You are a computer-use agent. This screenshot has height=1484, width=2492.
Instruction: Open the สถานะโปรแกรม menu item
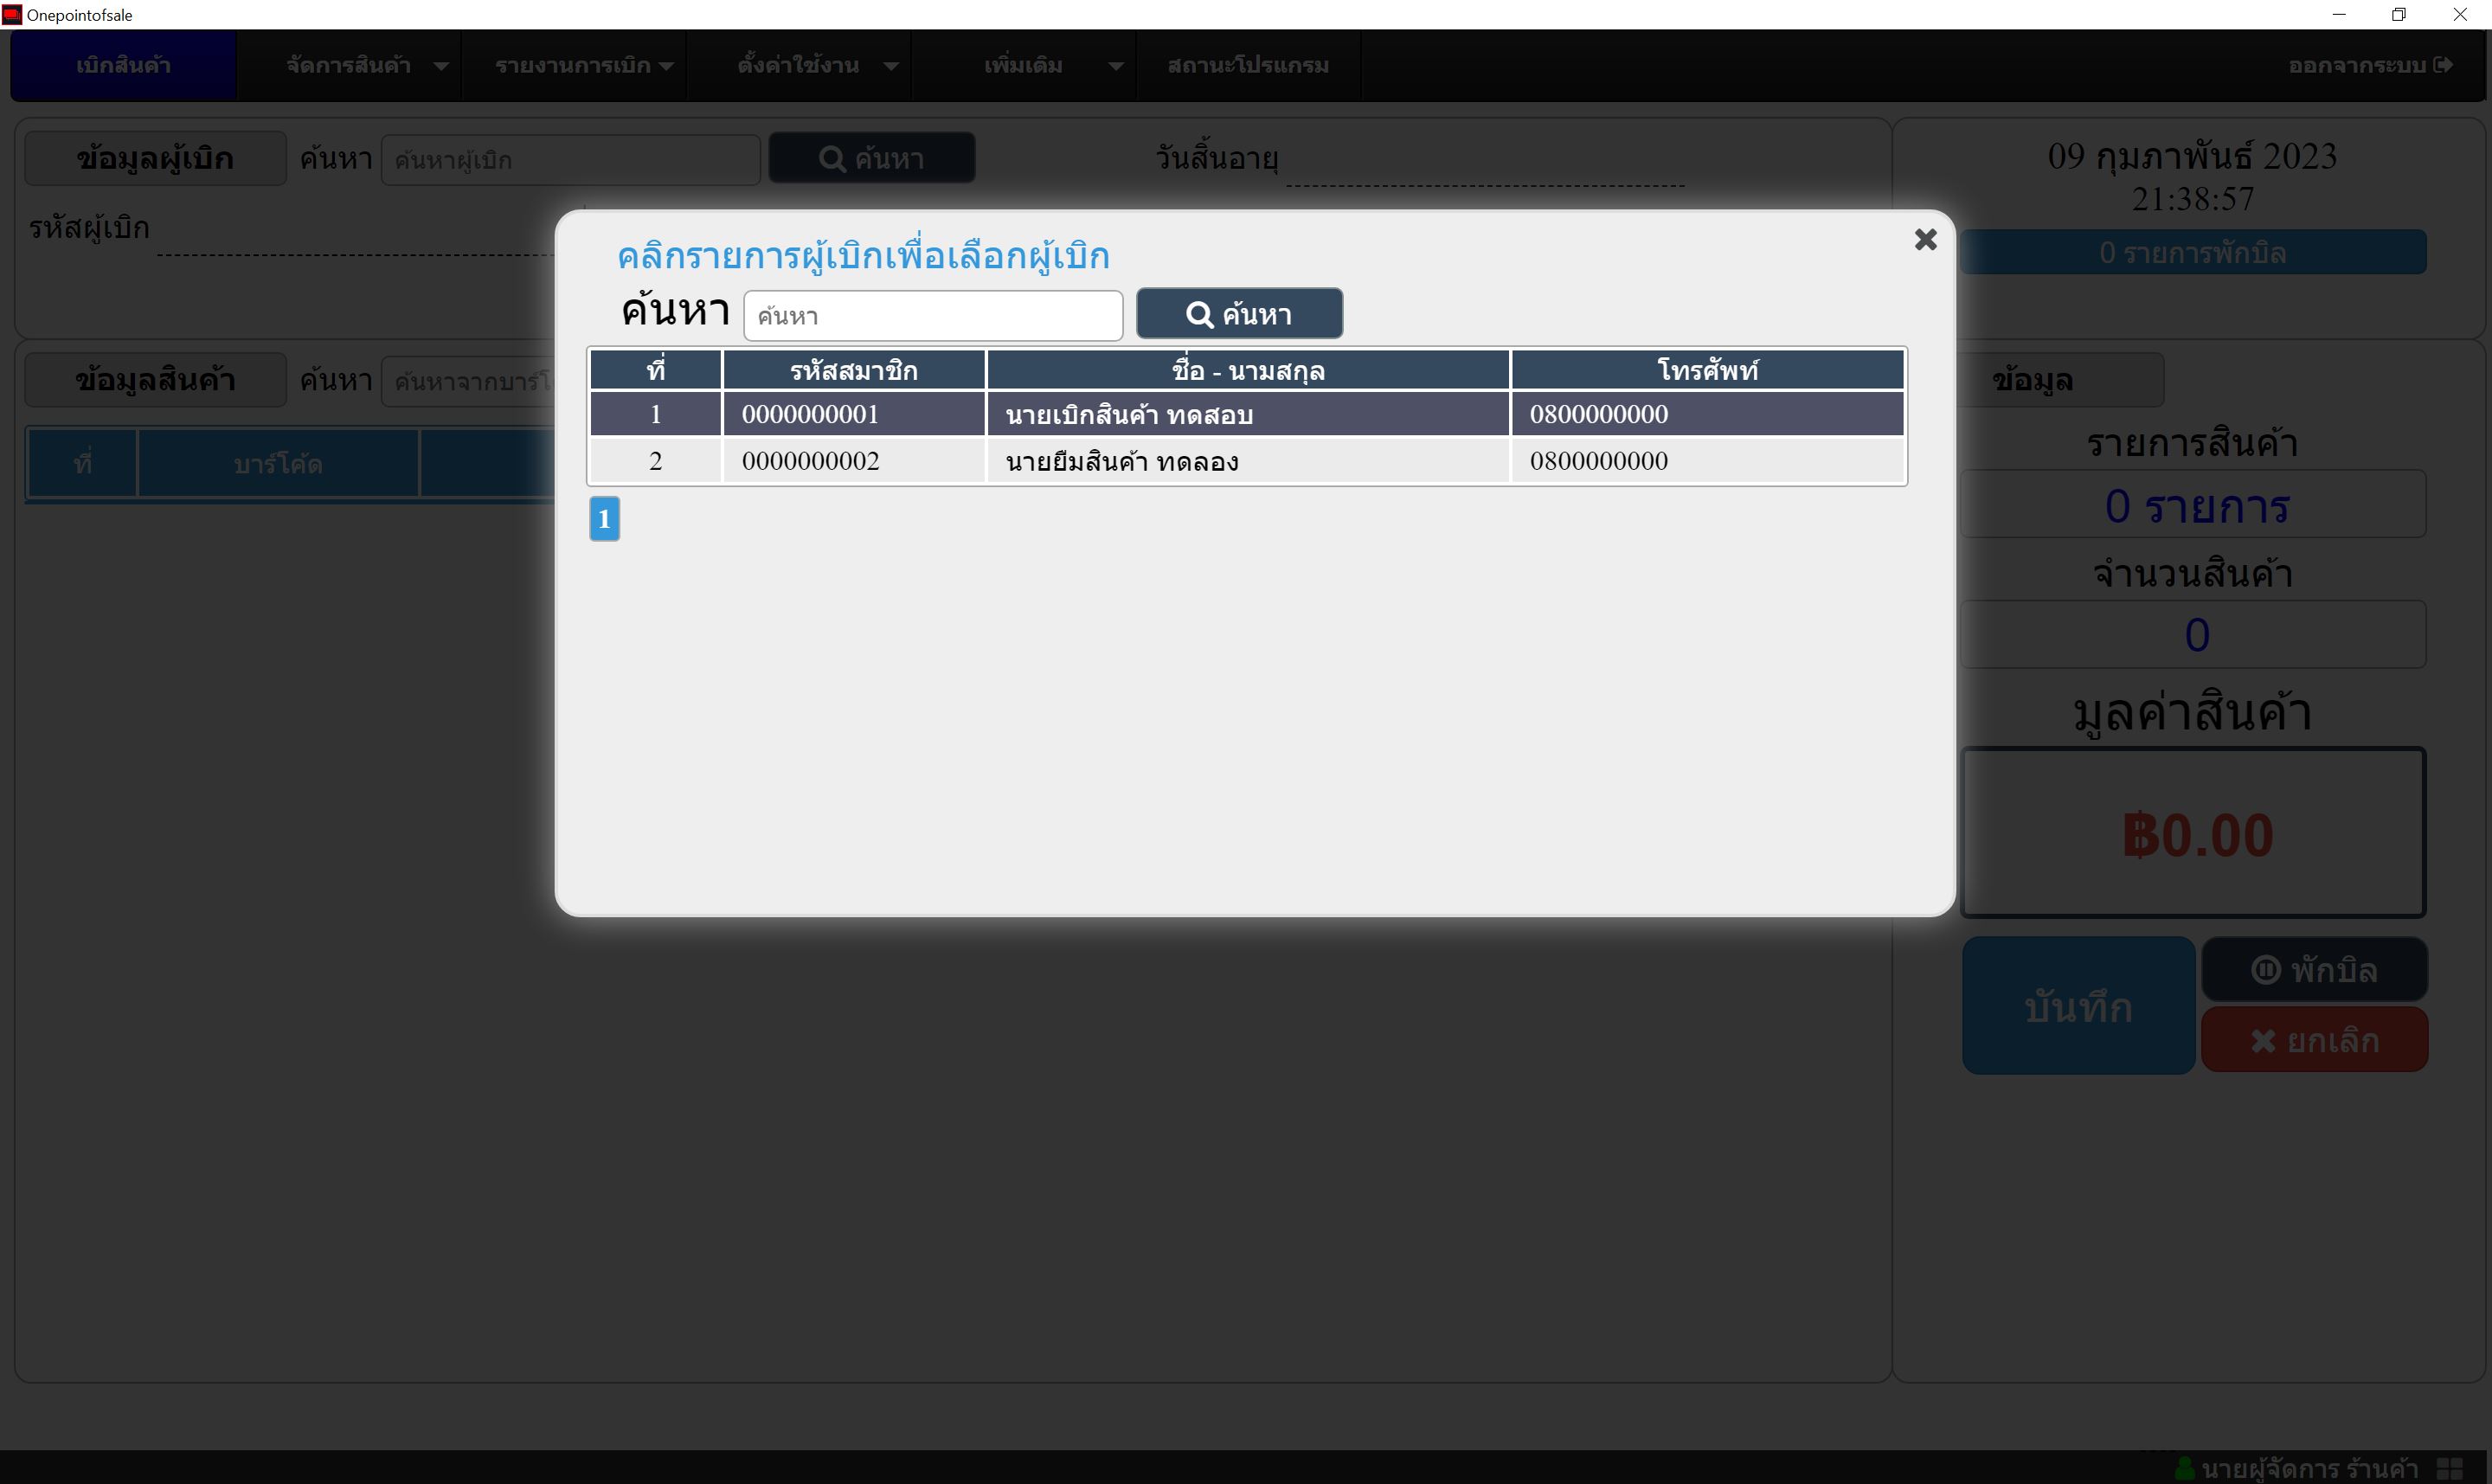(x=1249, y=65)
